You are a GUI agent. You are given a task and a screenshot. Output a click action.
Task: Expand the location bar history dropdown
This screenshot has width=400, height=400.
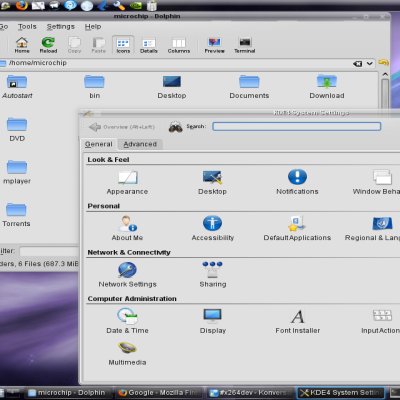click(x=370, y=63)
